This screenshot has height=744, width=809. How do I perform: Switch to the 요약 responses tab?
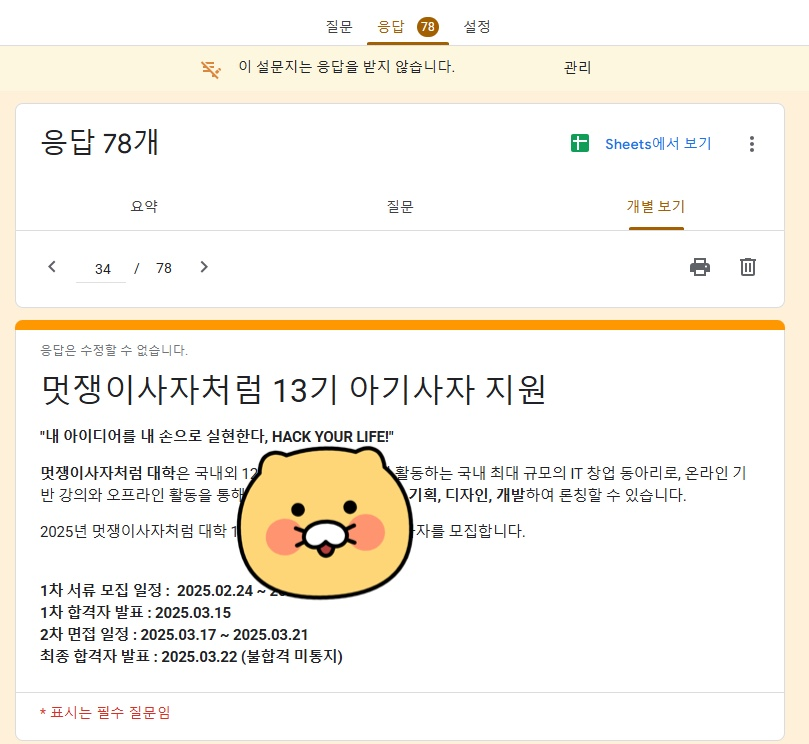144,206
